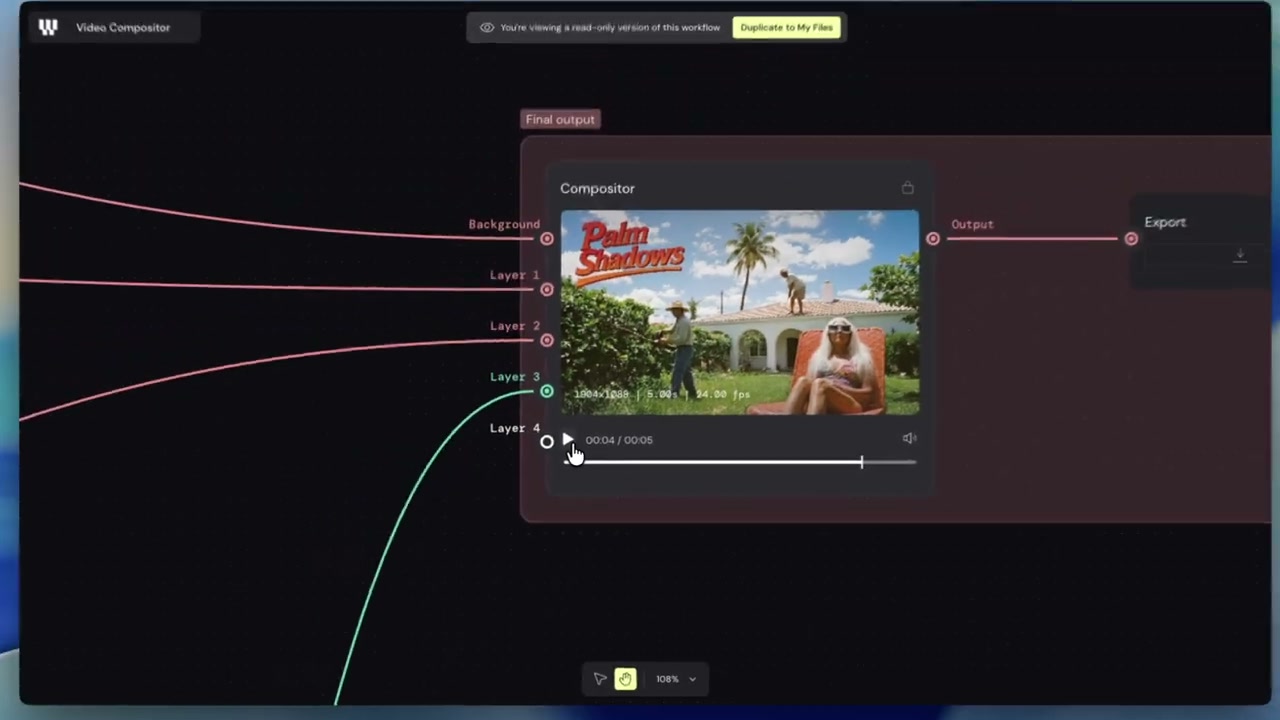Click the Export node title
The width and height of the screenshot is (1280, 720).
click(x=1165, y=222)
